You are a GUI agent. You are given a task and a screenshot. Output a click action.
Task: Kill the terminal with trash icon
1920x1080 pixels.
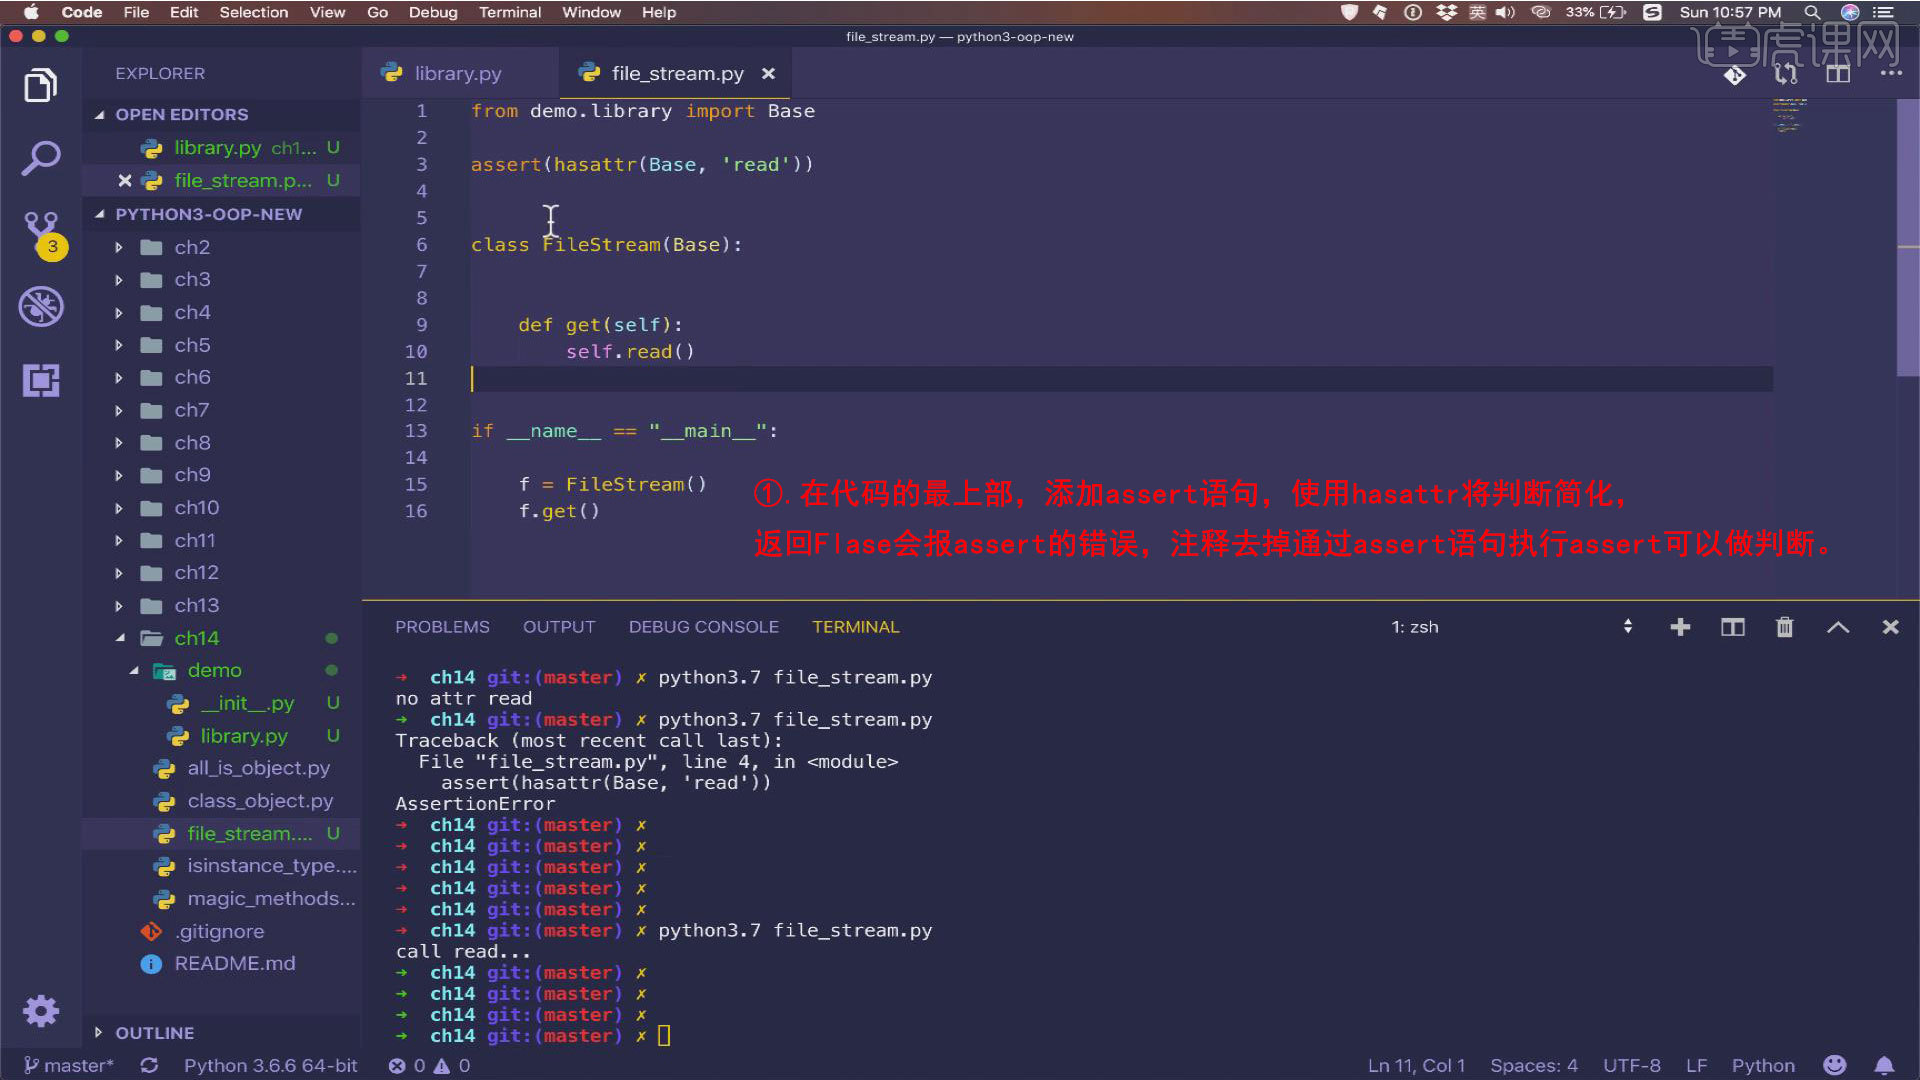click(1785, 627)
